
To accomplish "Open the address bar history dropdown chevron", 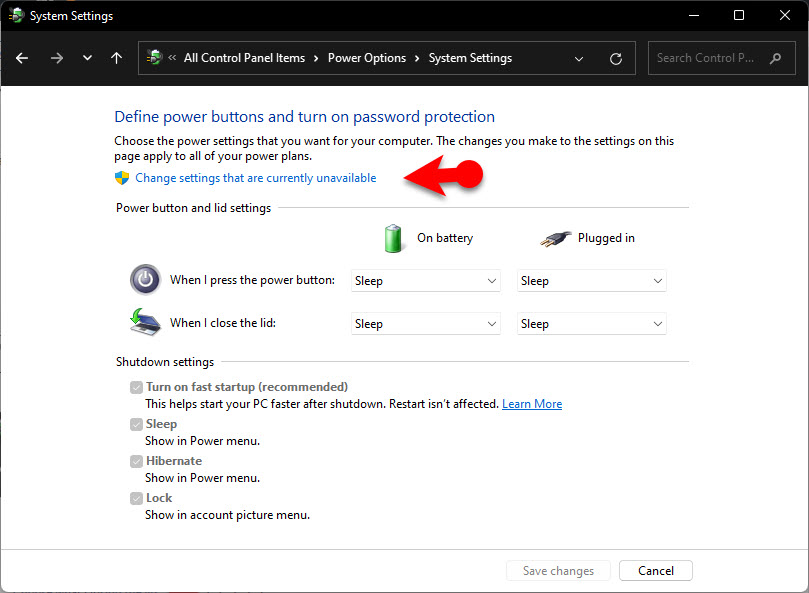I will pos(579,59).
